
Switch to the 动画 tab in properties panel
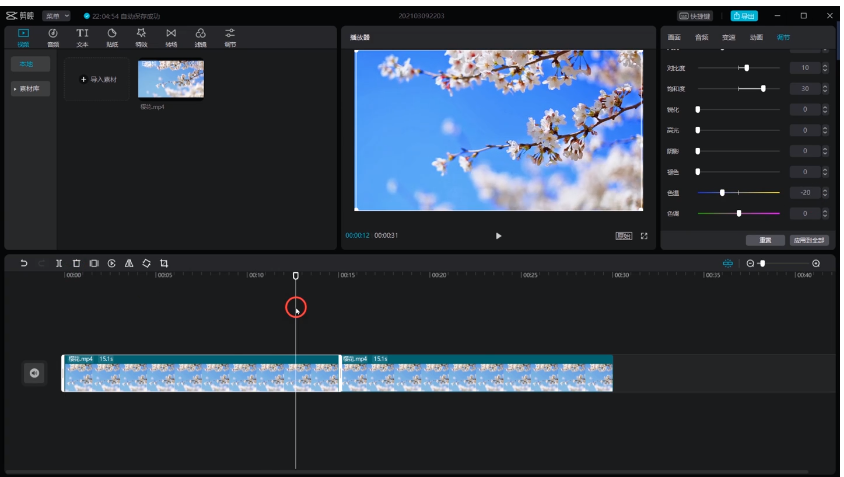[756, 37]
